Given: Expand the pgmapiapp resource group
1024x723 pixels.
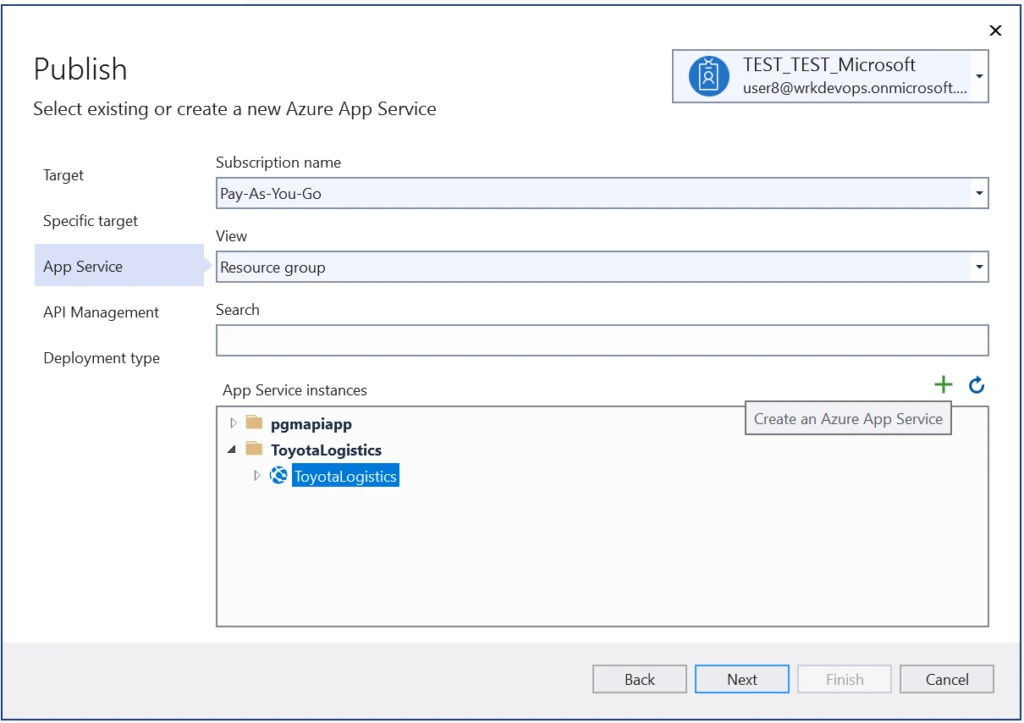Looking at the screenshot, I should pos(232,422).
